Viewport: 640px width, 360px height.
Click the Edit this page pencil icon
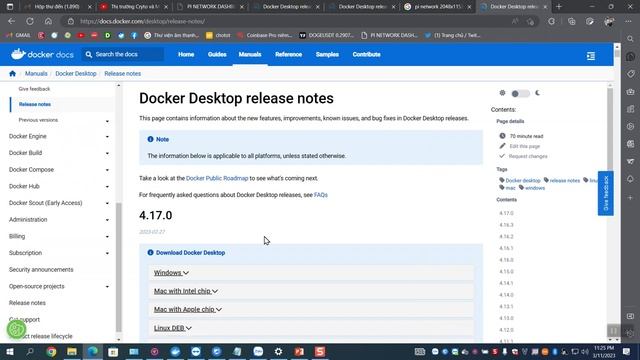(502, 146)
